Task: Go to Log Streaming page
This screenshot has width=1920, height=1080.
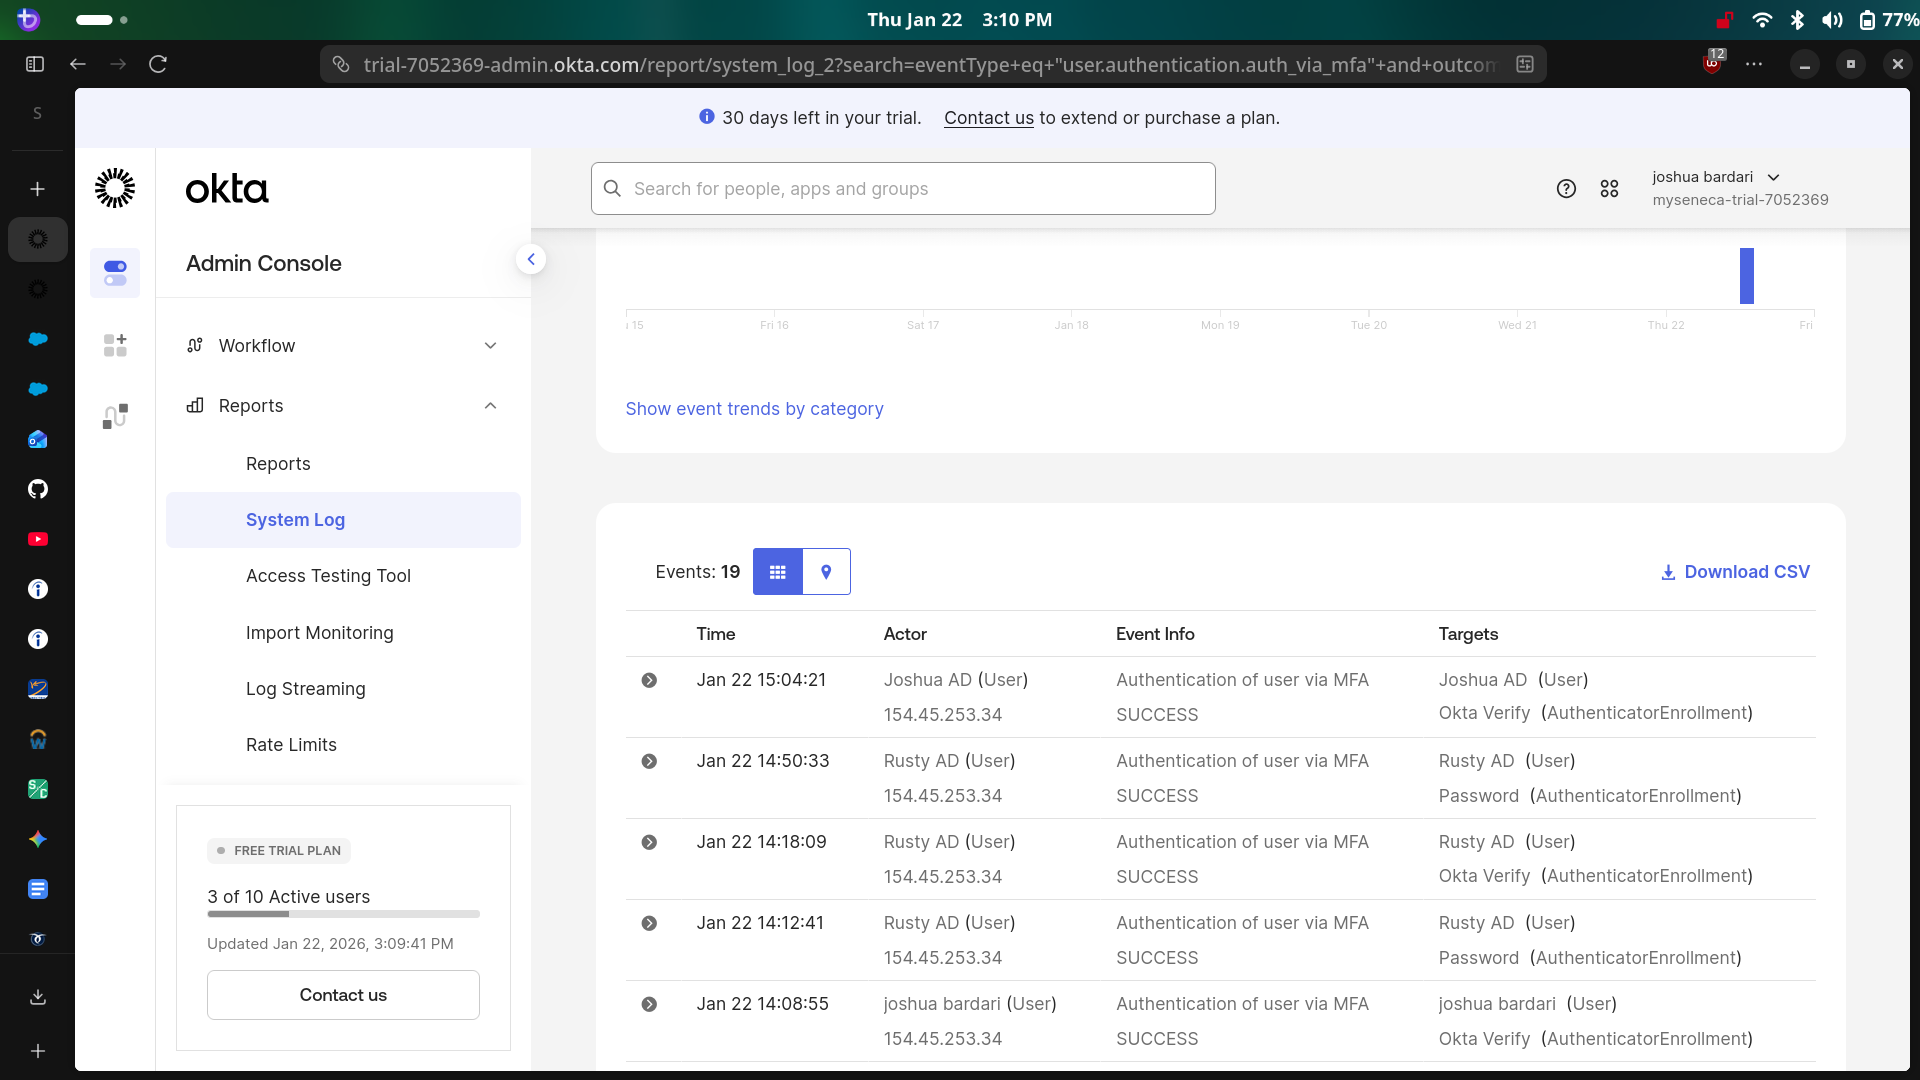Action: 305,689
